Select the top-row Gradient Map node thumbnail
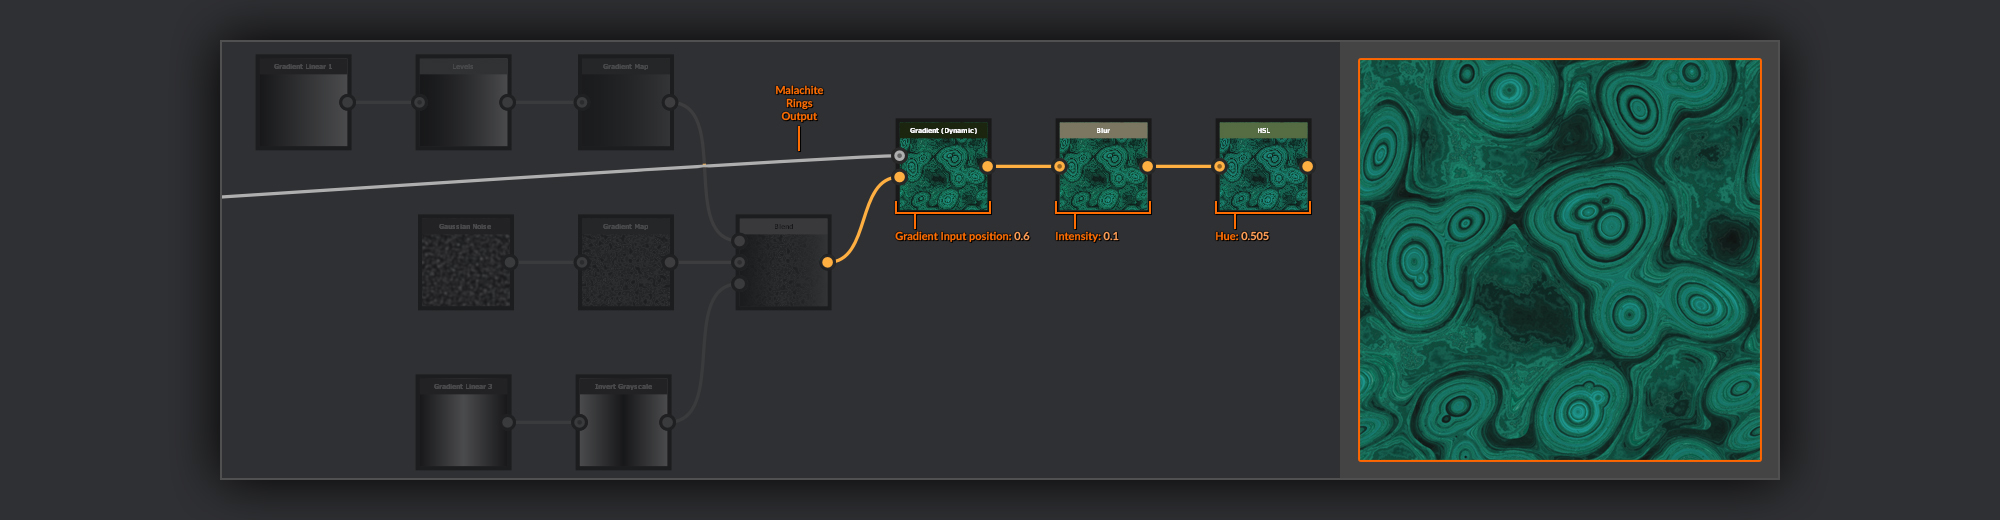The height and width of the screenshot is (520, 2000). click(x=626, y=110)
